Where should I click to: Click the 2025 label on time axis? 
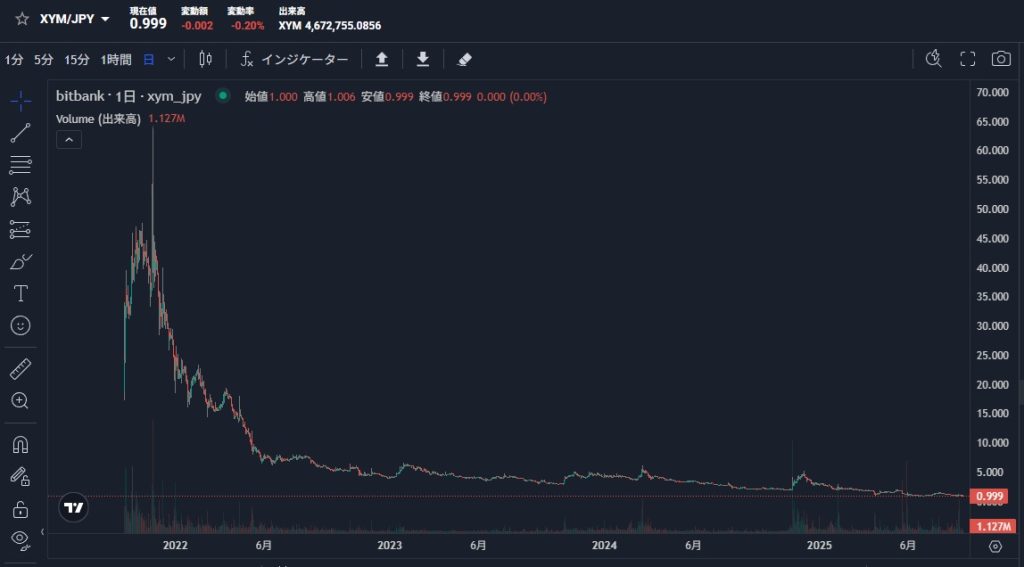819,545
